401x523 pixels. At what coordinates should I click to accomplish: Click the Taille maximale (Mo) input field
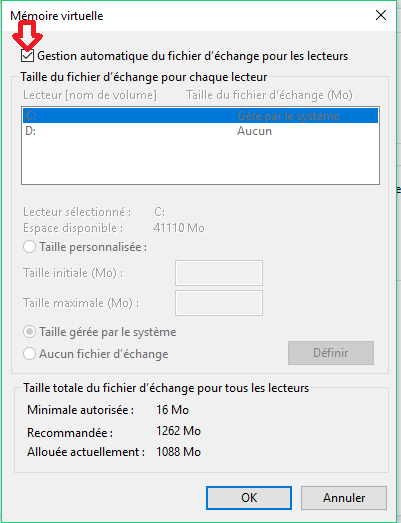click(x=219, y=303)
